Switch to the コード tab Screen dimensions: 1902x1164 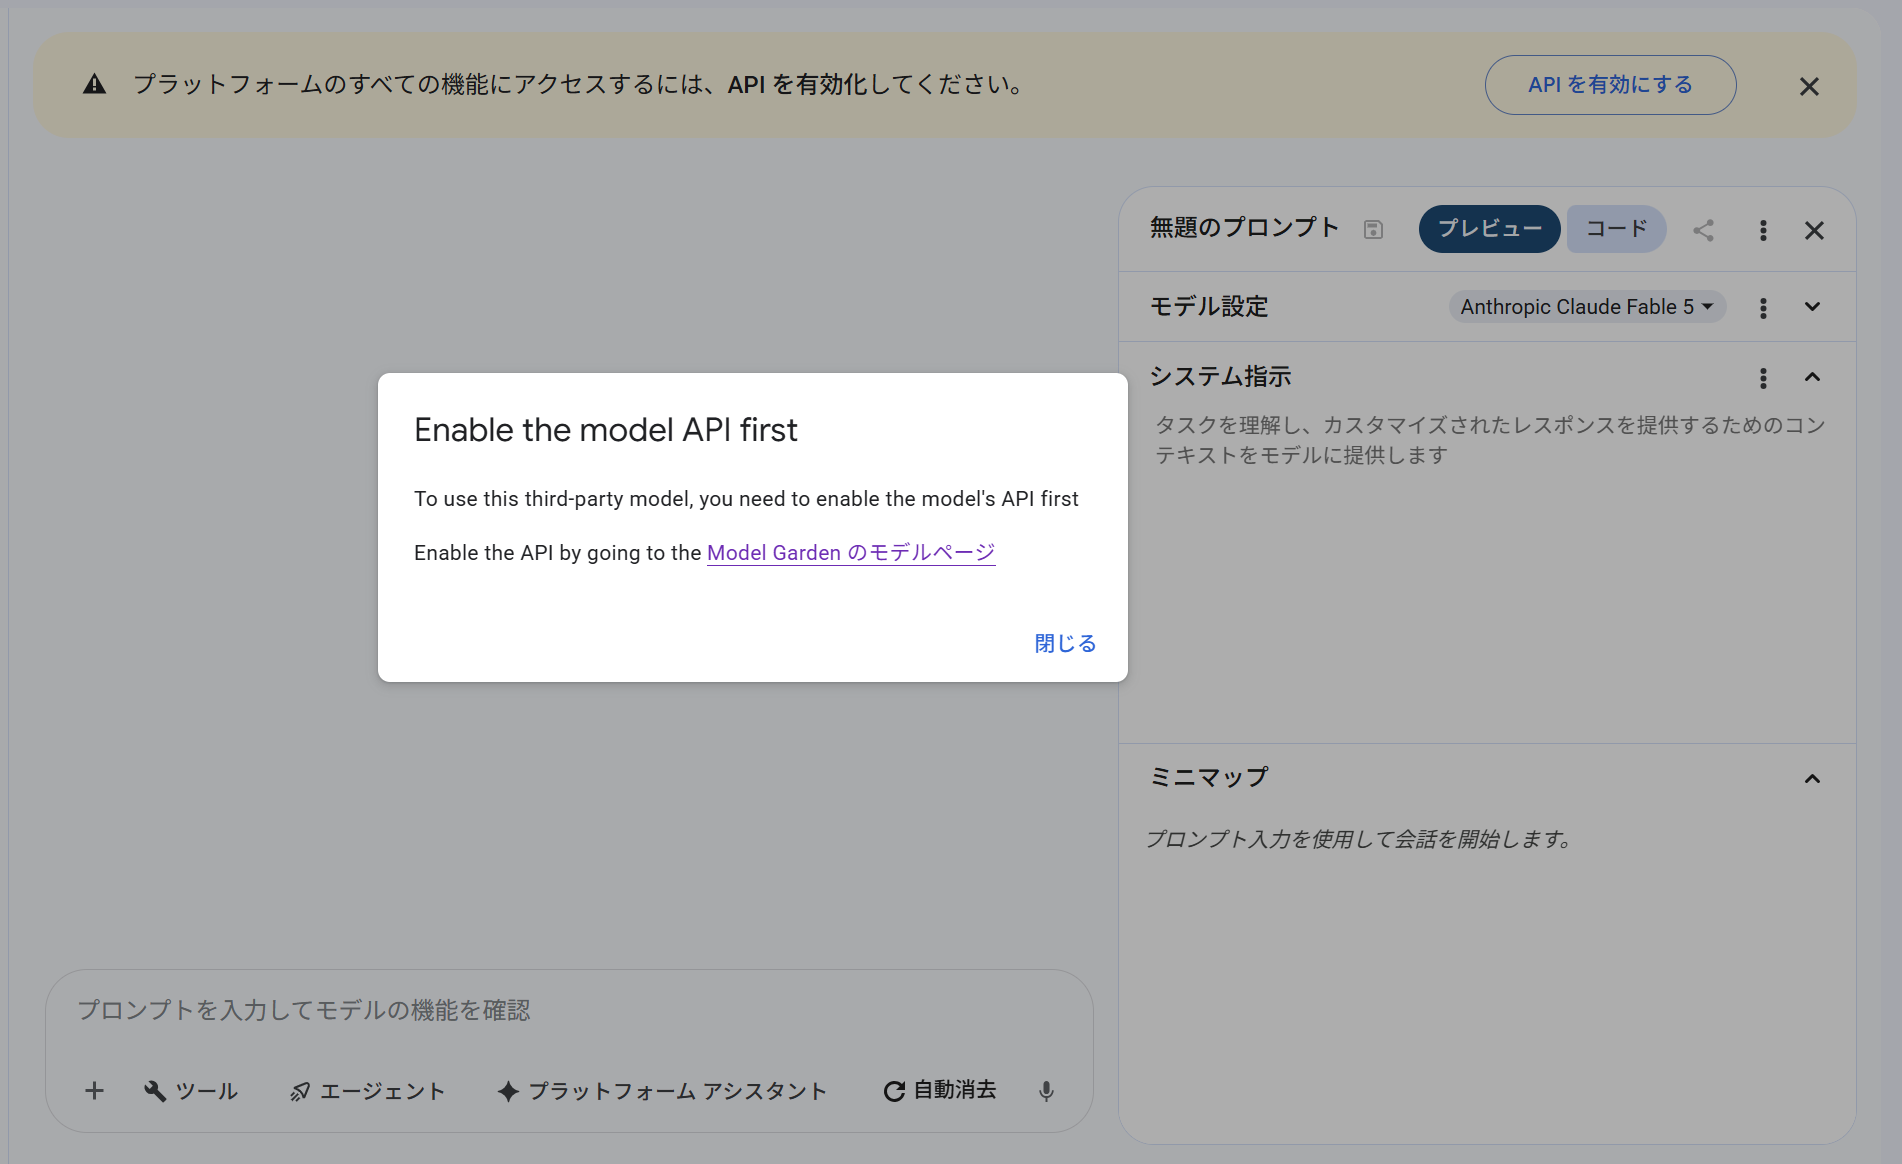pos(1616,229)
